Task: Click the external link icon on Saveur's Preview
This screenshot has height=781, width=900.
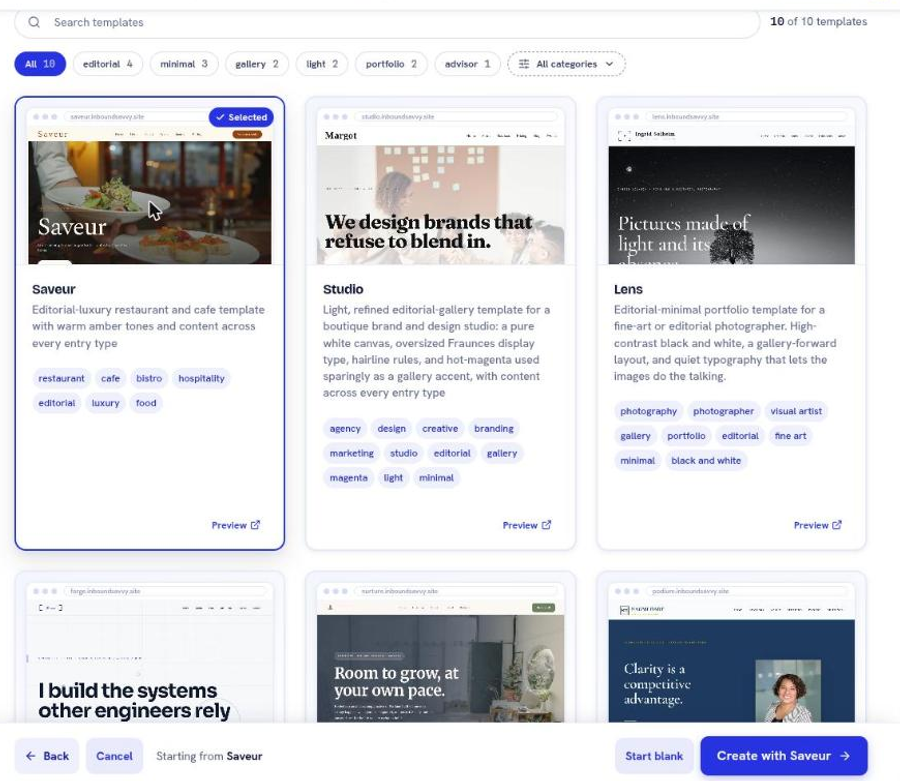Action: 255,524
